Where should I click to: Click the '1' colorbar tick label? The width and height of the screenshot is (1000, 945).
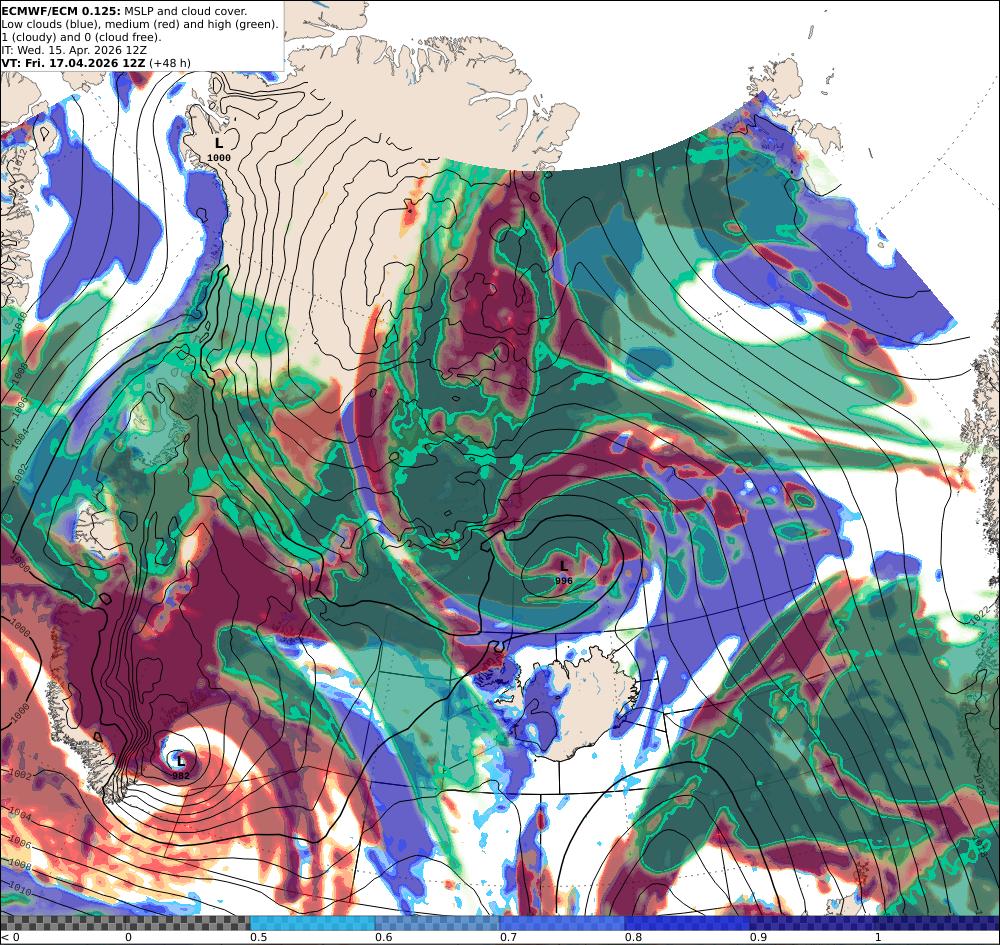(878, 937)
